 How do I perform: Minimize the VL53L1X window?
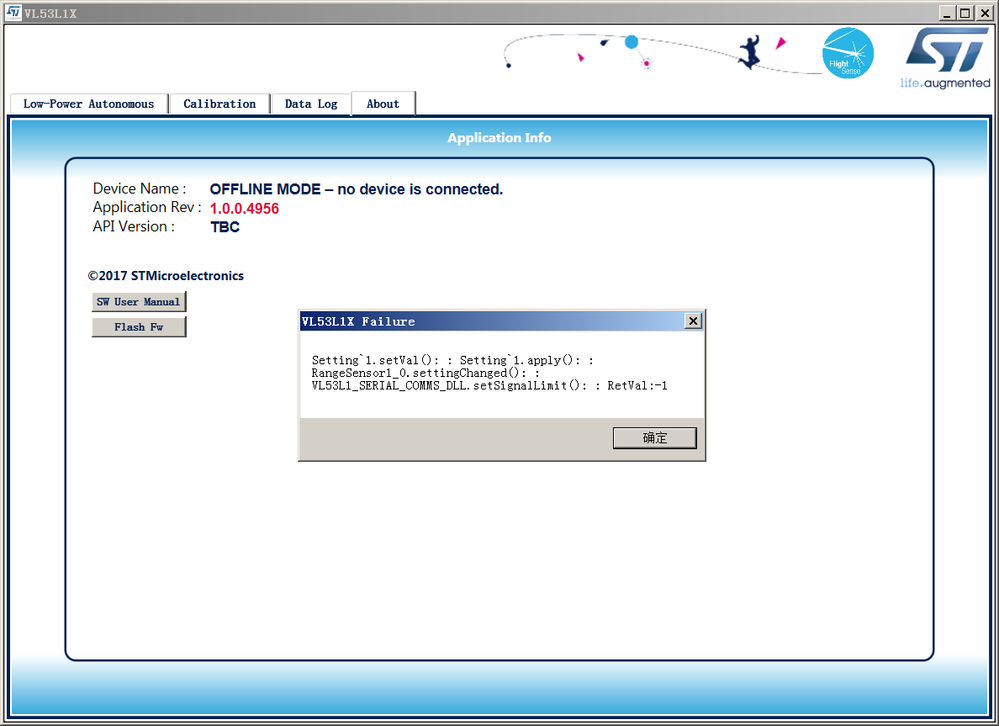[x=947, y=13]
